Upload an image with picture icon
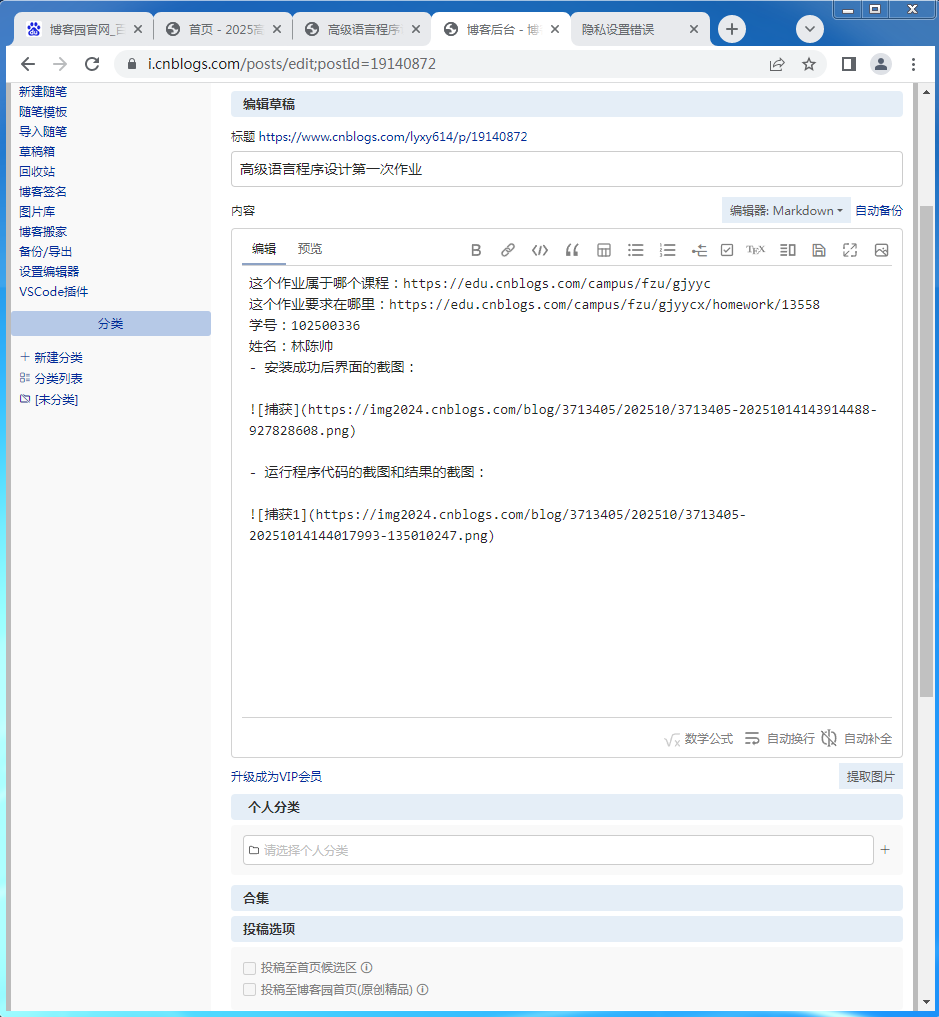The image size is (939, 1017). click(x=881, y=250)
